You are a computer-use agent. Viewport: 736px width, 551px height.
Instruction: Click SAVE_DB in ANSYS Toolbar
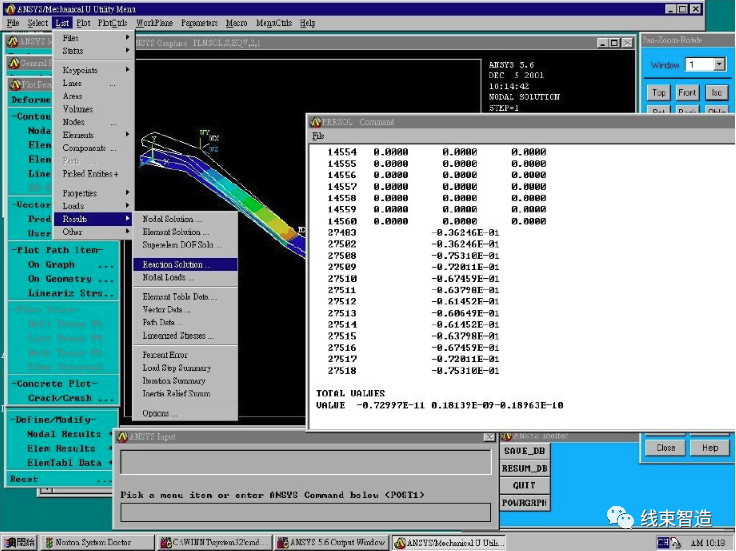tap(524, 451)
